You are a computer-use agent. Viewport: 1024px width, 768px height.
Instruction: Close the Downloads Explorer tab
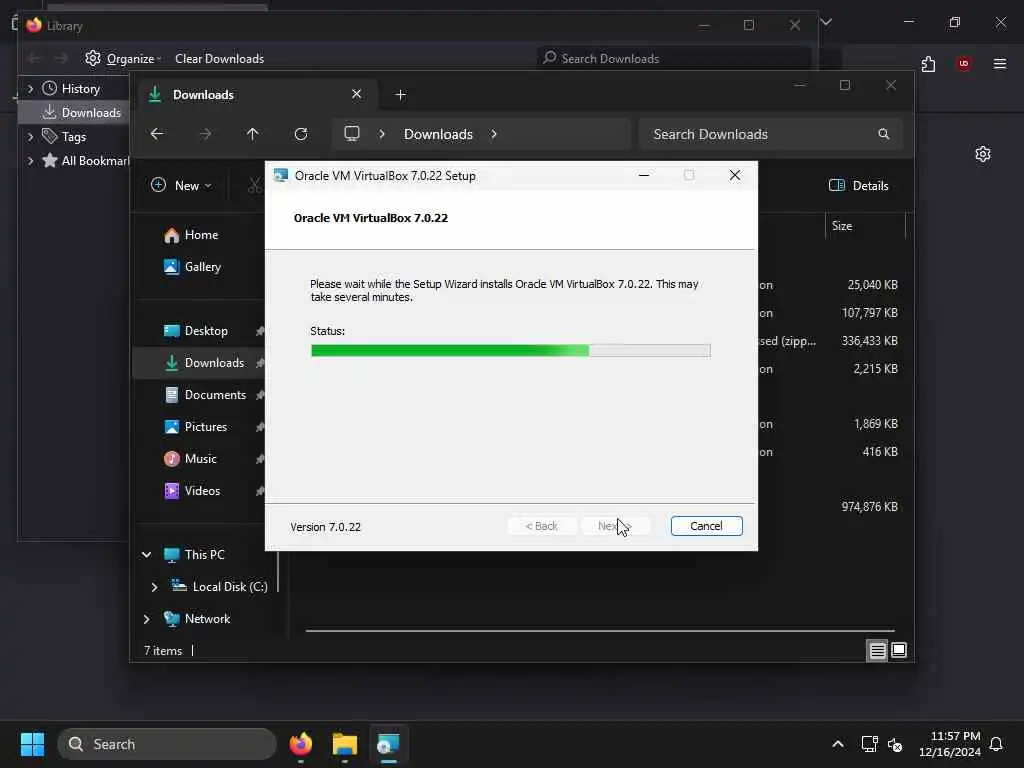click(x=357, y=94)
